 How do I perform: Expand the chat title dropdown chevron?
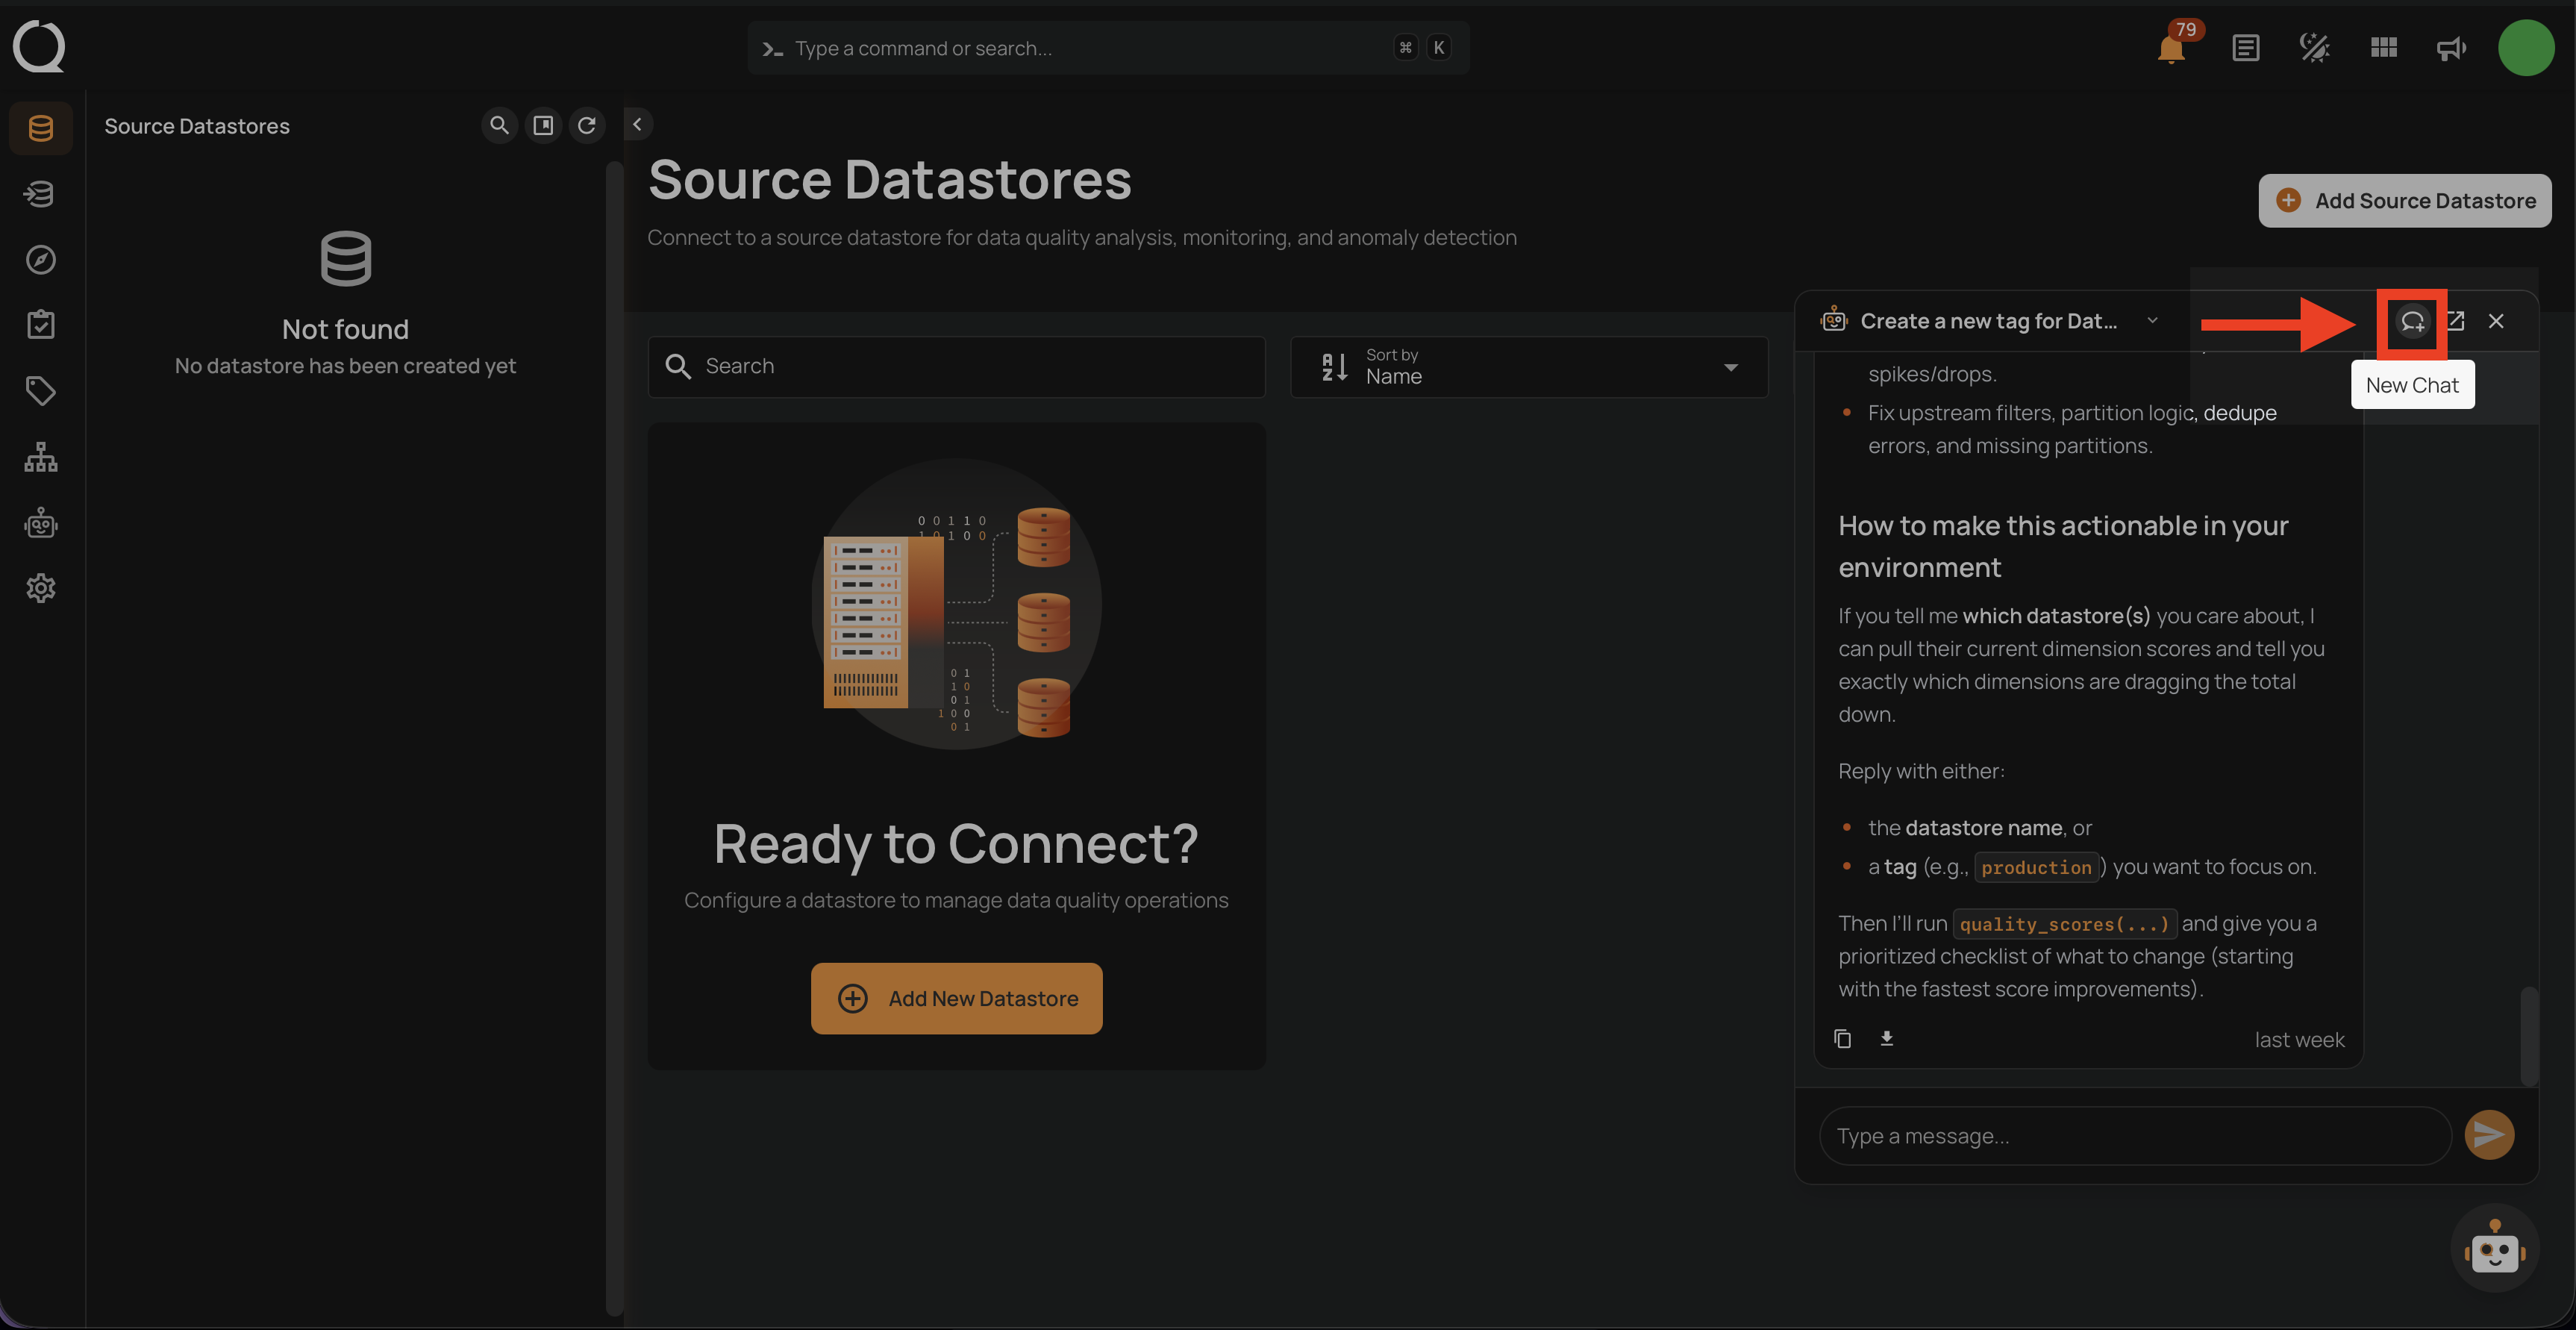point(2152,321)
